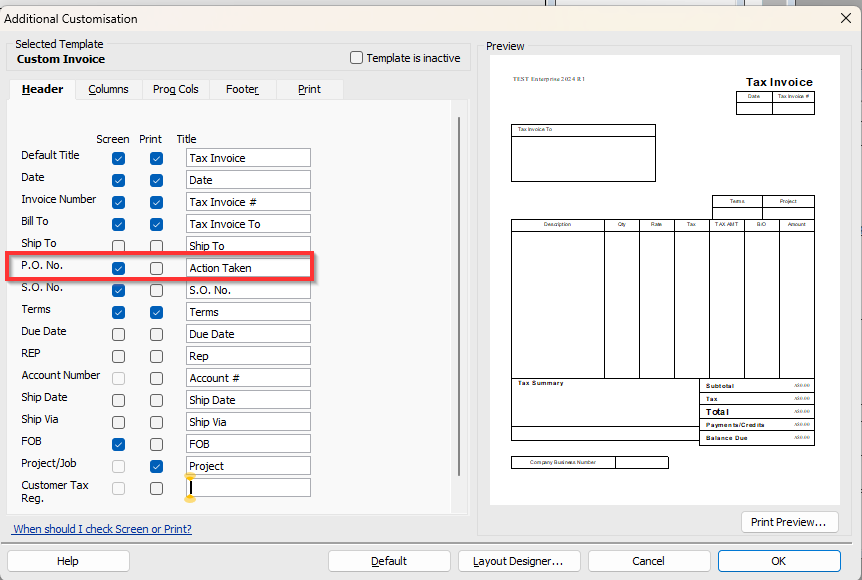The width and height of the screenshot is (862, 580).
Task: Confirm changes with OK button
Action: (779, 561)
